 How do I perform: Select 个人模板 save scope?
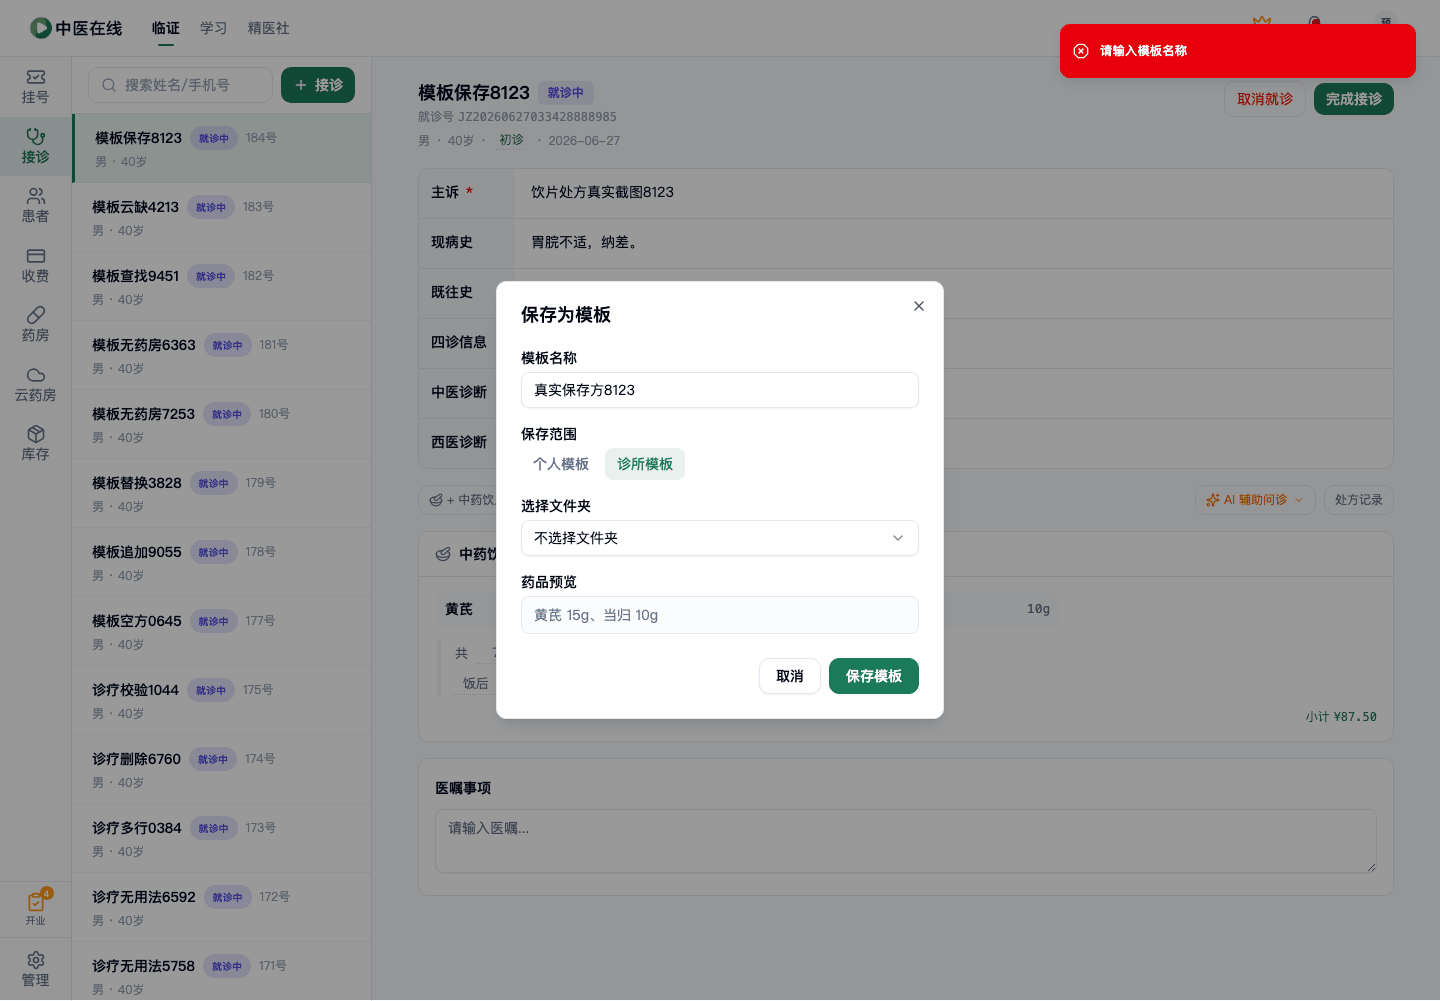click(x=561, y=464)
